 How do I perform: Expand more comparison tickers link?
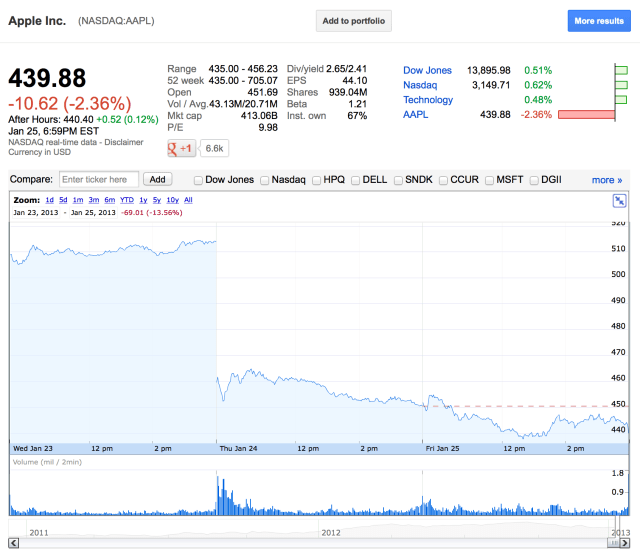tap(607, 180)
